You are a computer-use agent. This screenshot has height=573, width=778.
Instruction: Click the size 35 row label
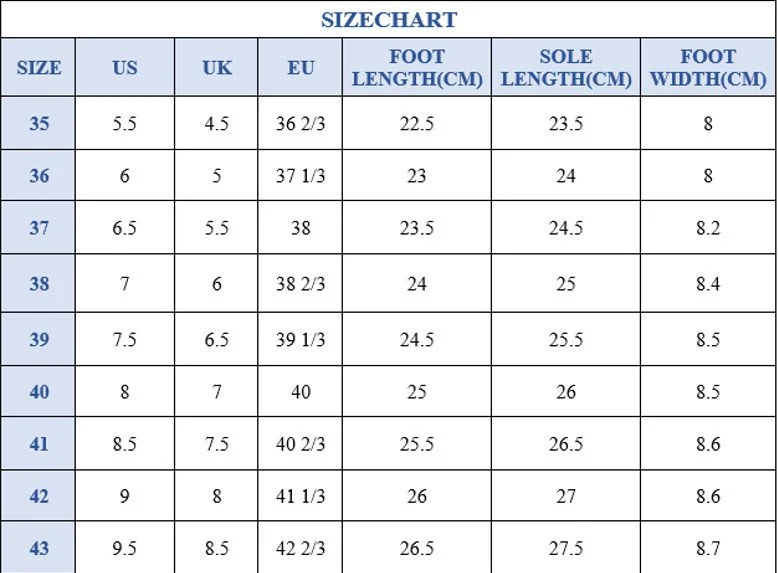click(x=39, y=124)
